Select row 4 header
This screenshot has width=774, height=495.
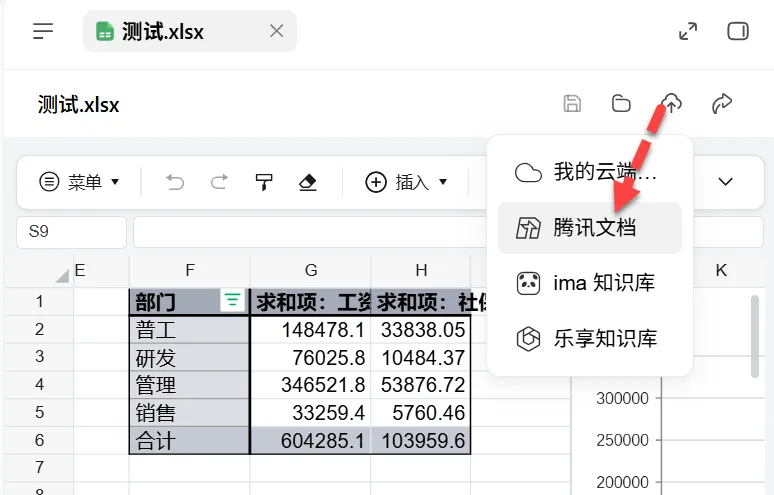pos(39,384)
